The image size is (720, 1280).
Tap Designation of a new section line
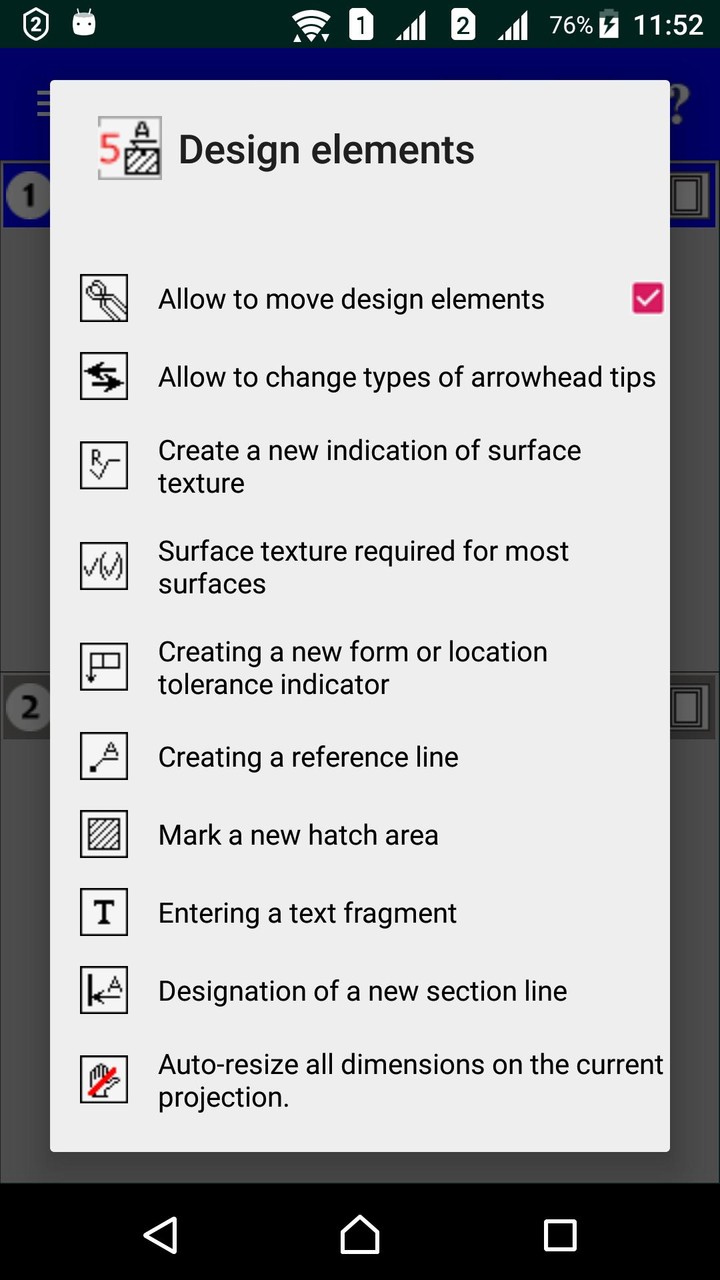tap(362, 991)
